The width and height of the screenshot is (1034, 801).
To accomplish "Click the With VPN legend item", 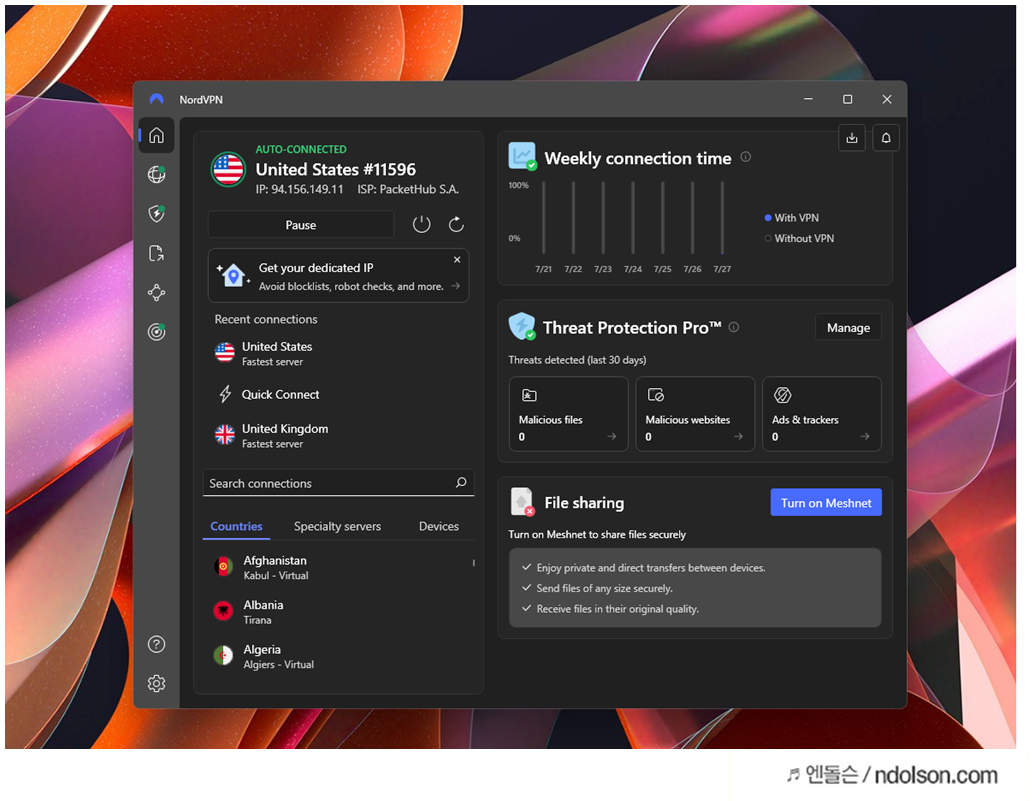I will (791, 218).
